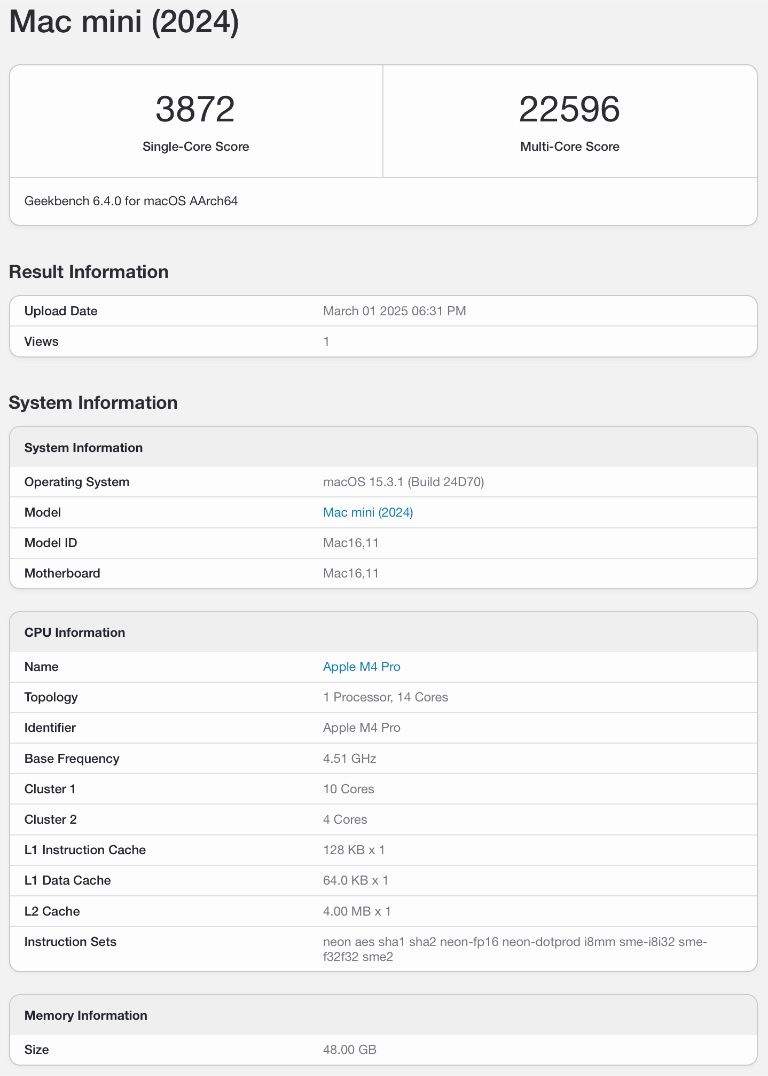Select the 4.51 GHz value

[349, 759]
